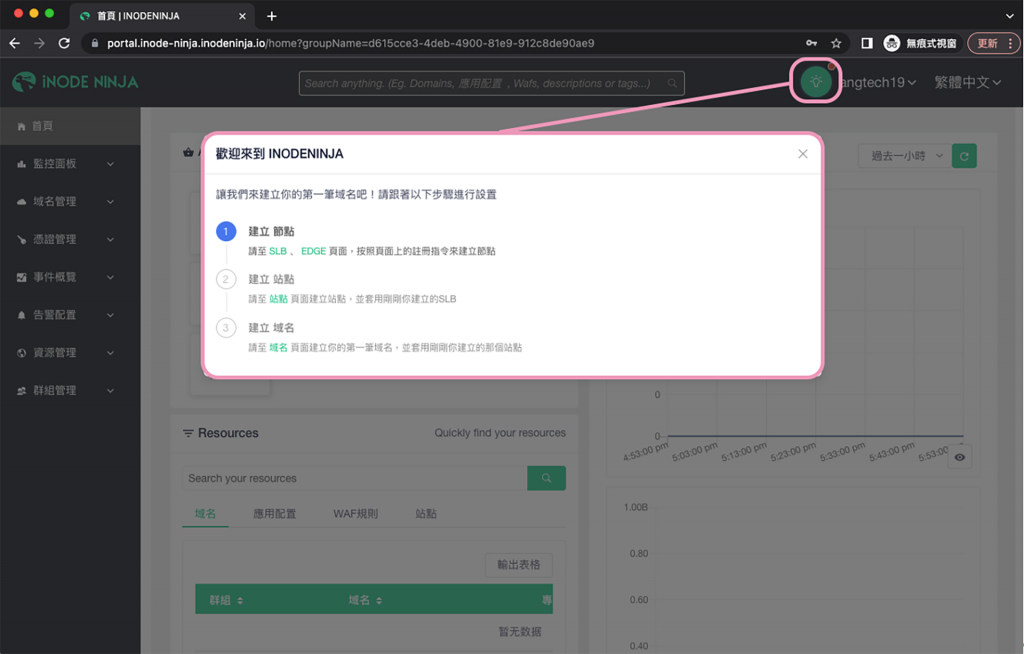Sort by the 域名 column arrows

(x=379, y=600)
